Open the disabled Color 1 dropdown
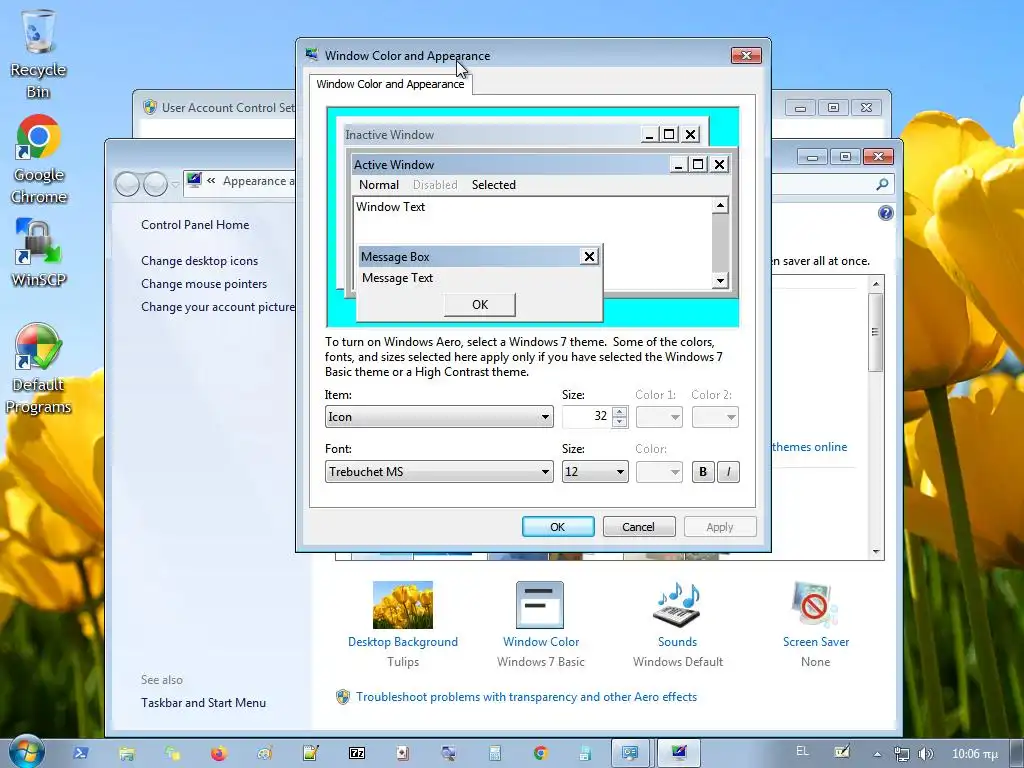 point(659,417)
